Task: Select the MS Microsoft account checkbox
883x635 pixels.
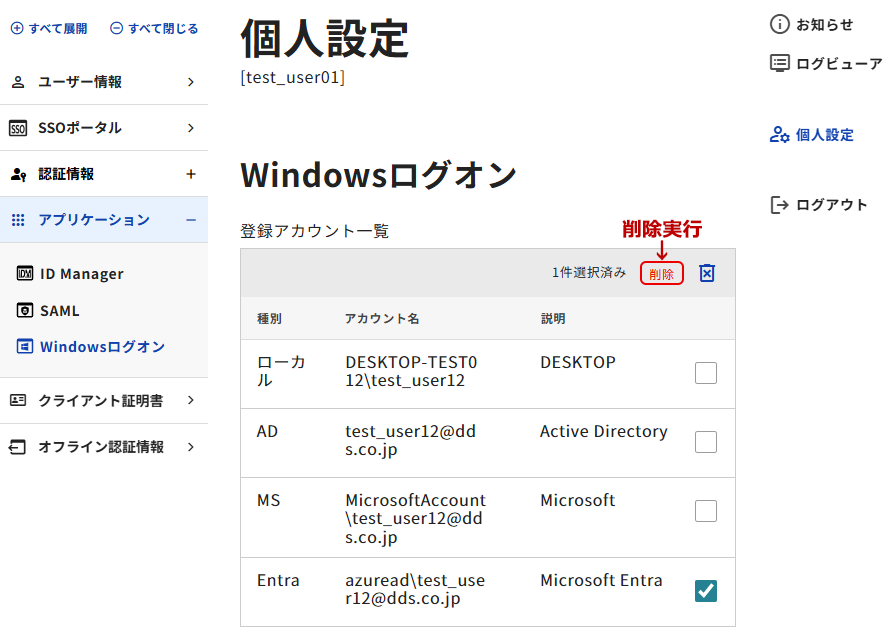Action: coord(706,511)
